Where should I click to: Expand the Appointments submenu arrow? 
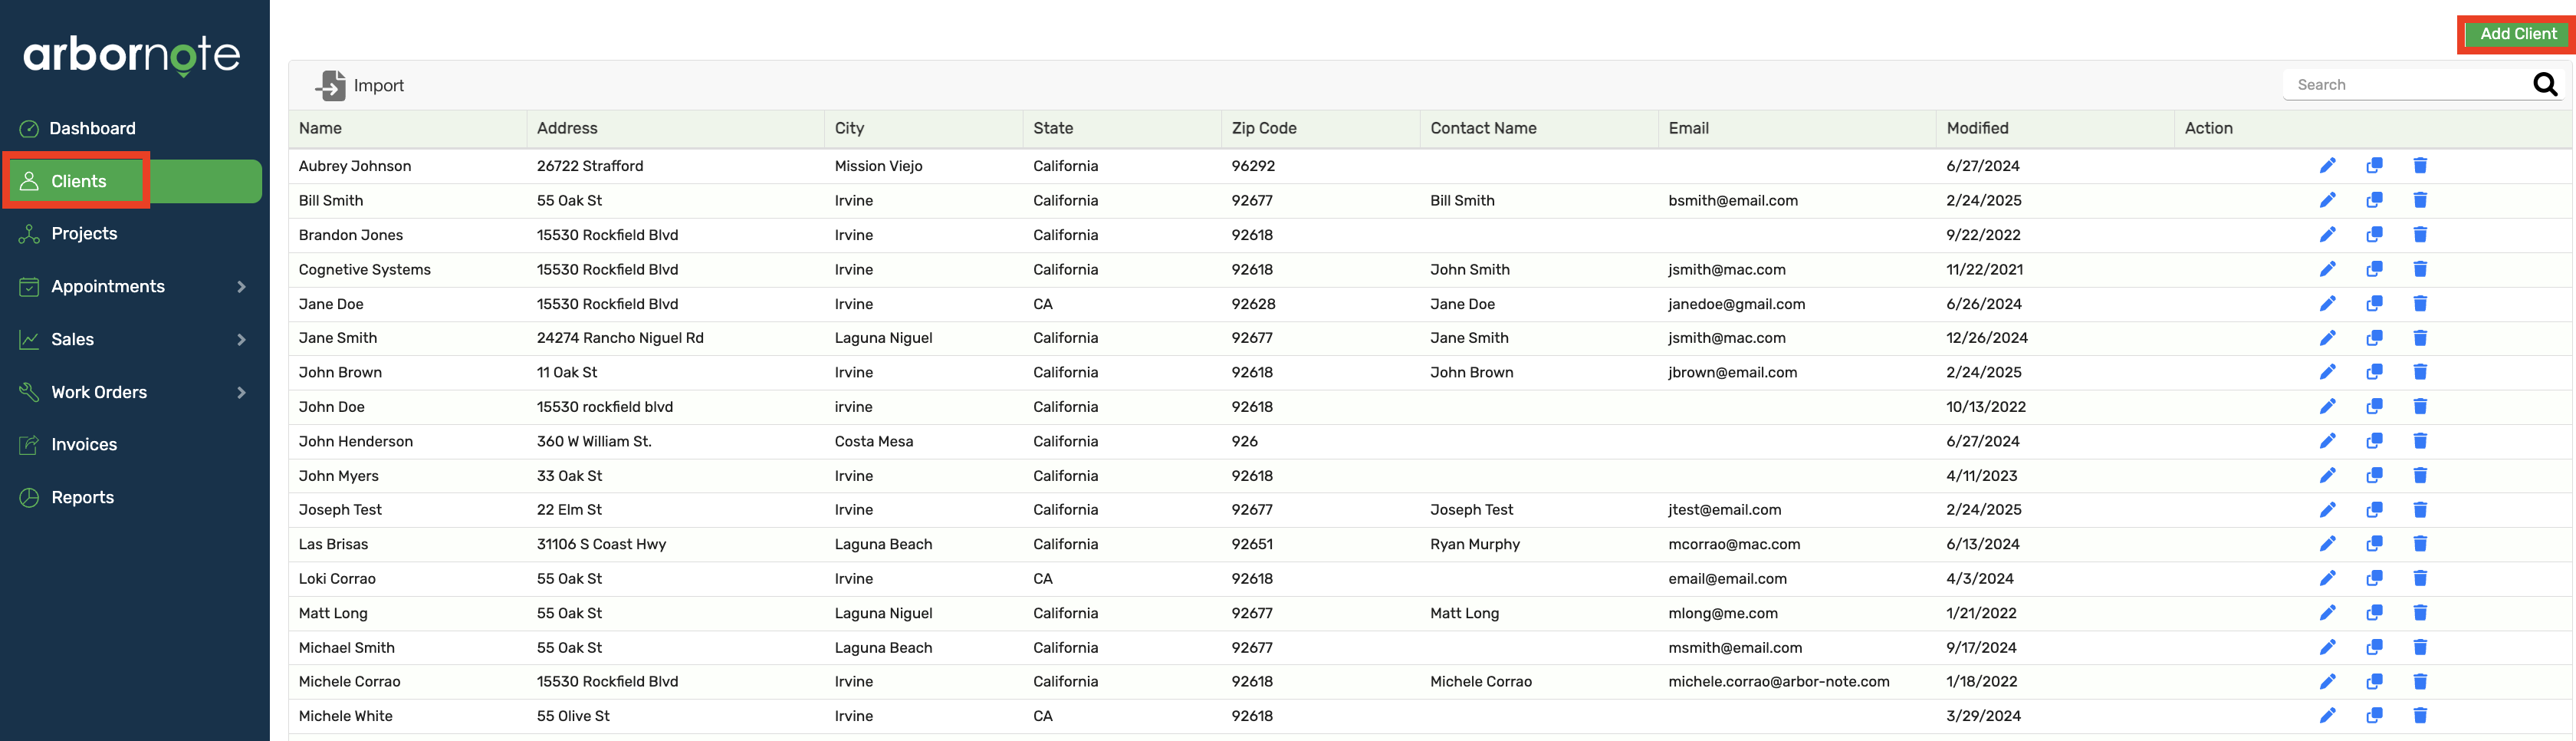[241, 287]
